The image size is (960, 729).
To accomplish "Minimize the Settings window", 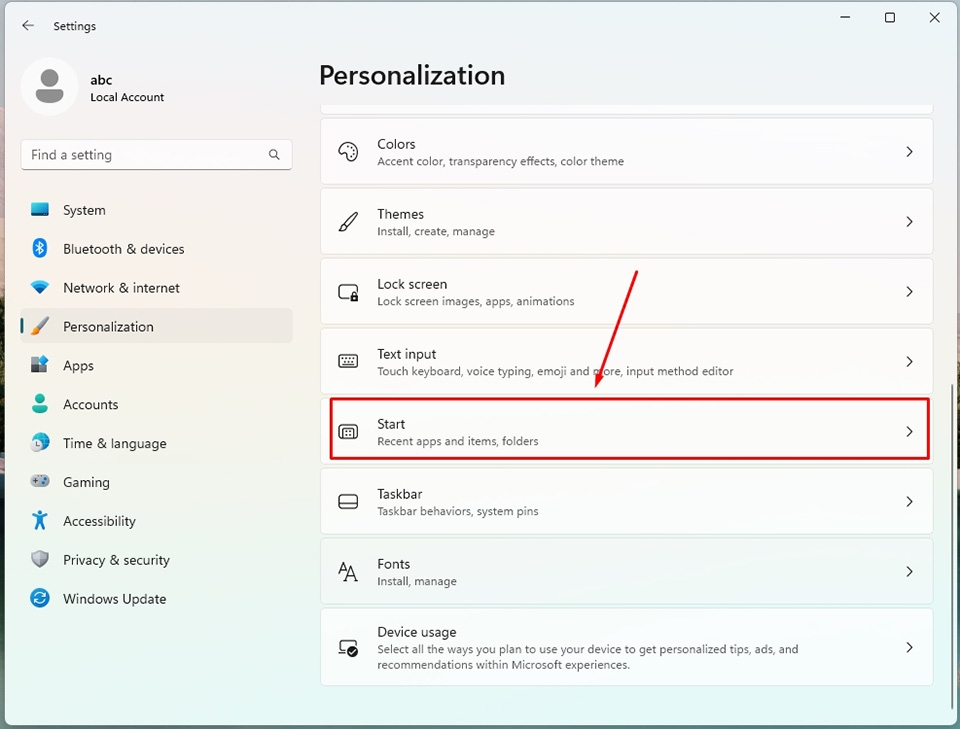I will [x=846, y=18].
